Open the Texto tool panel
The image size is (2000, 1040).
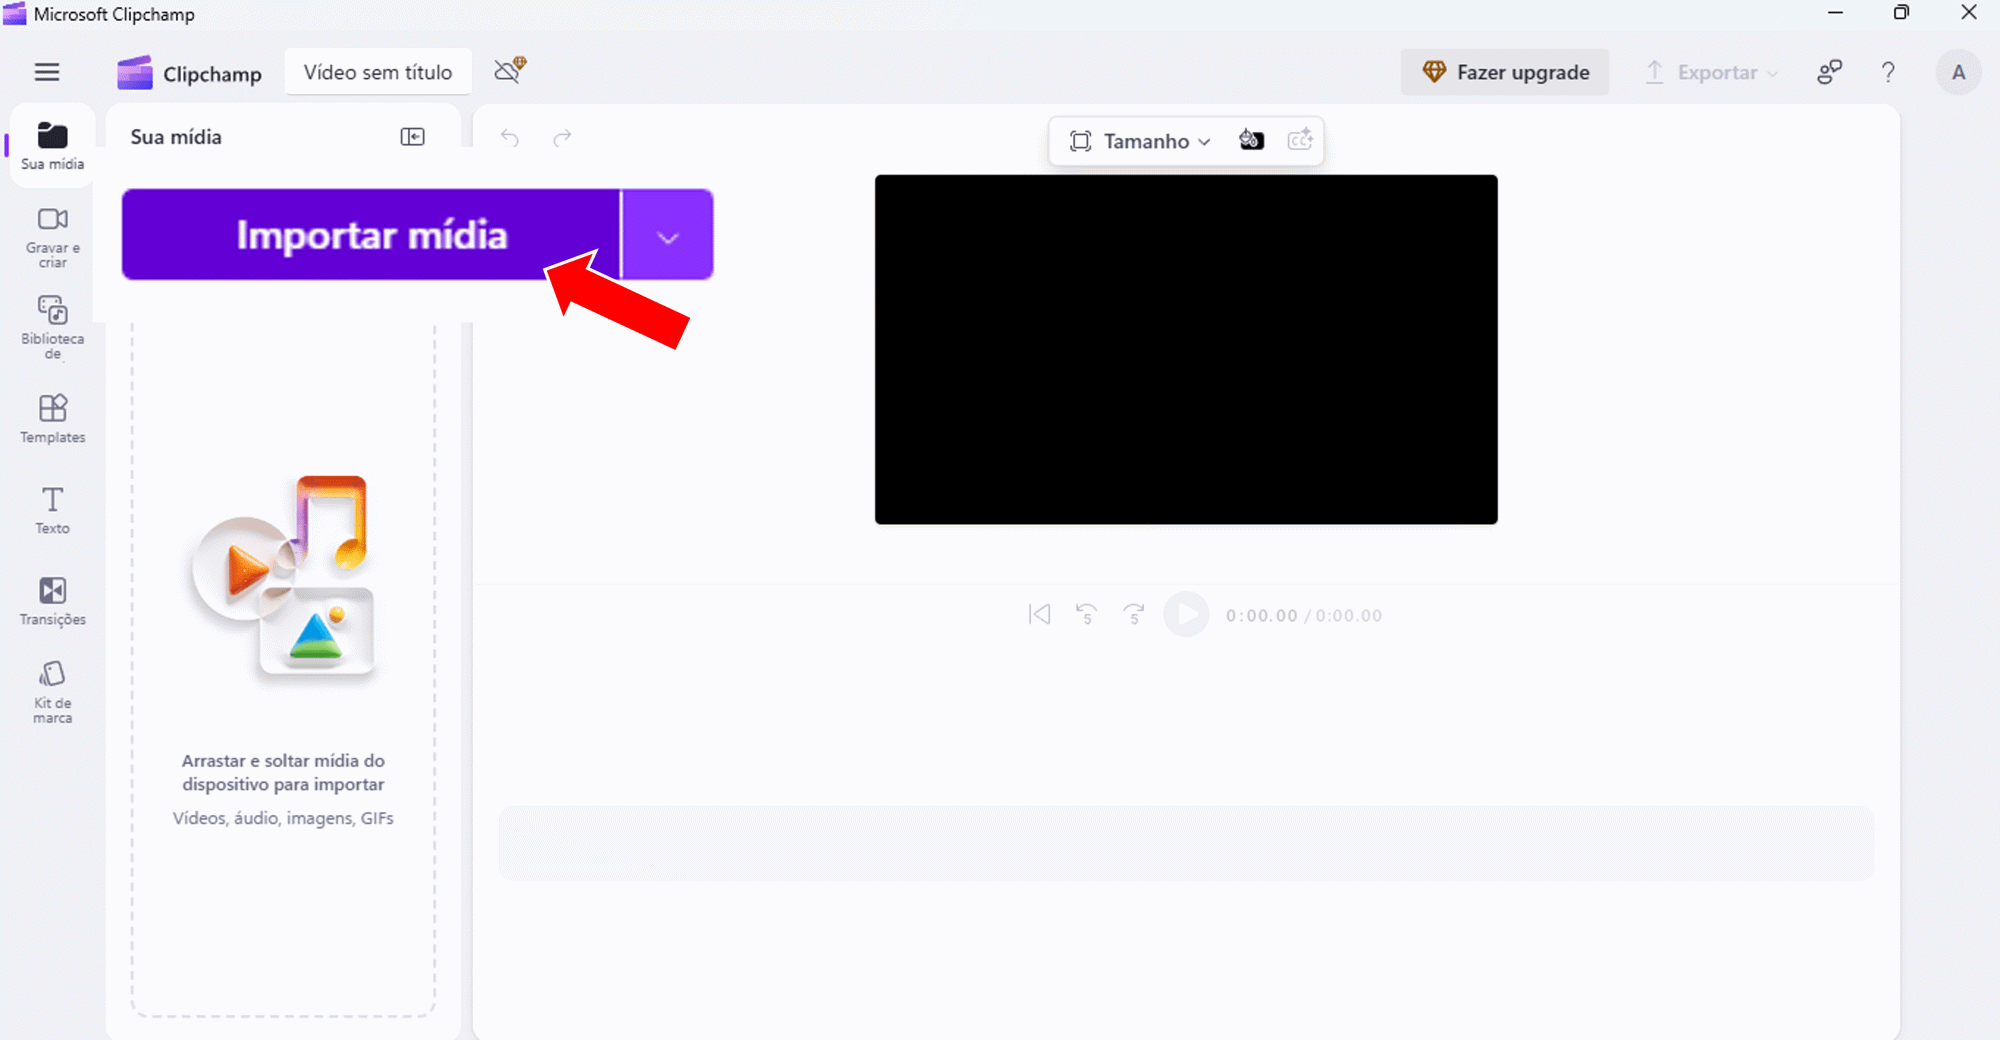point(52,510)
